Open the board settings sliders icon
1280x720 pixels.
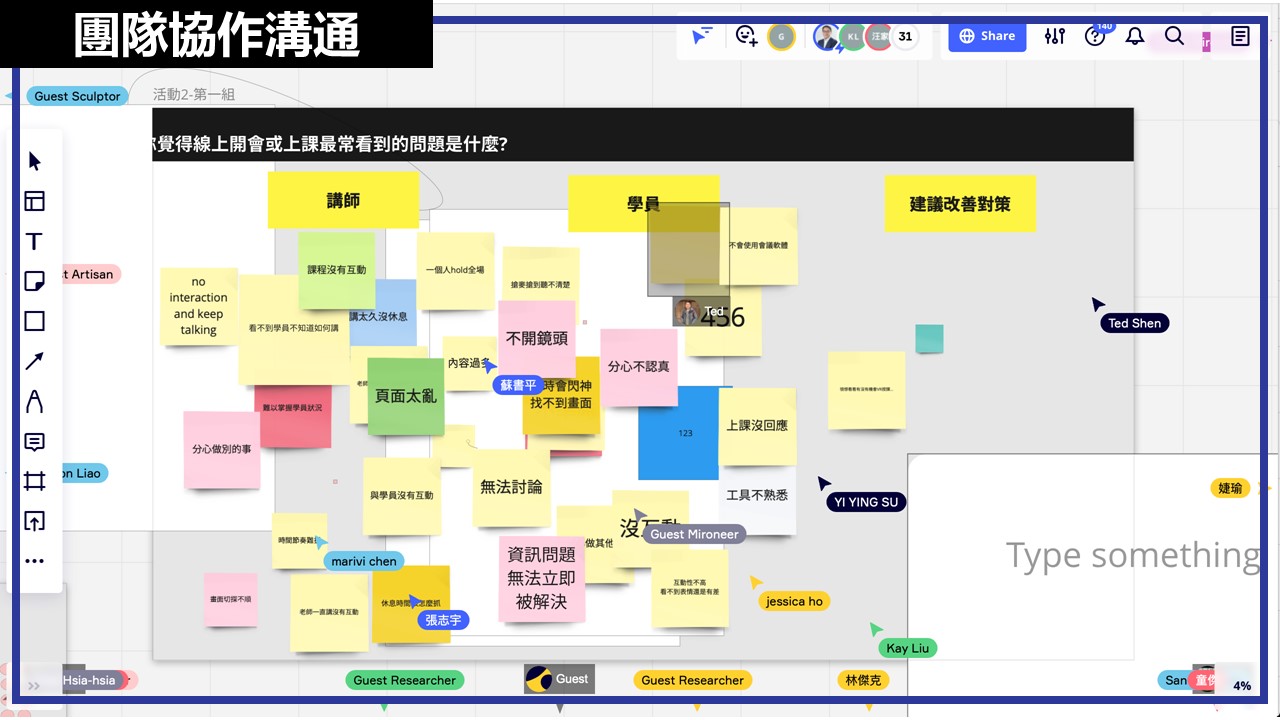click(1055, 37)
